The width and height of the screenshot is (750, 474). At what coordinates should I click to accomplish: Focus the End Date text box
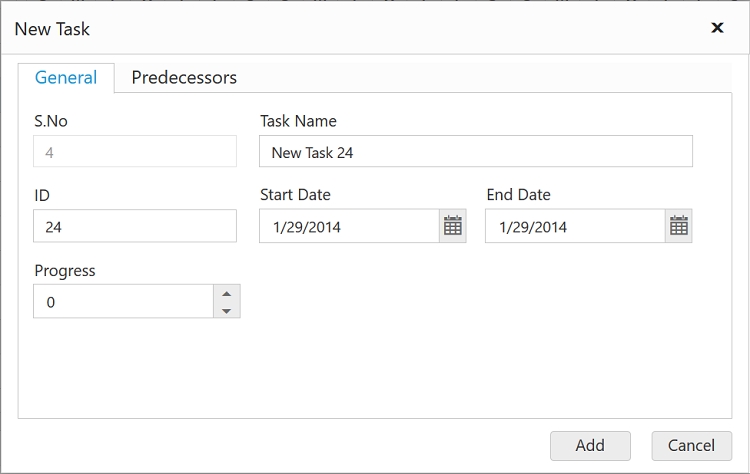click(x=575, y=226)
